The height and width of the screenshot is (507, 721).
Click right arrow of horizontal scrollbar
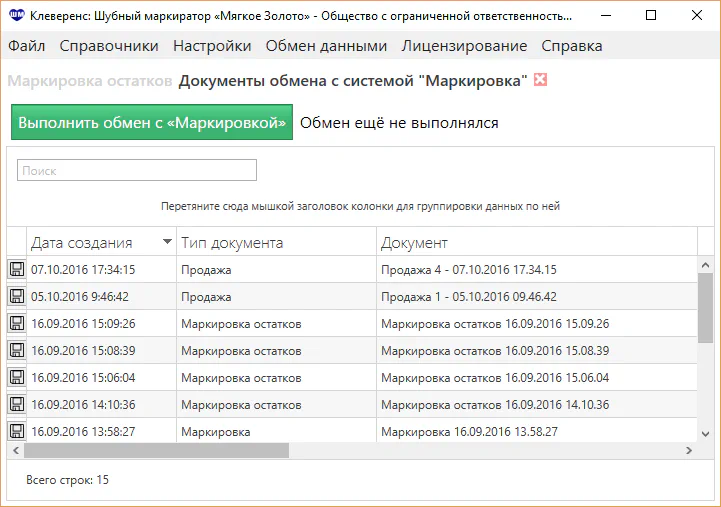pos(688,451)
